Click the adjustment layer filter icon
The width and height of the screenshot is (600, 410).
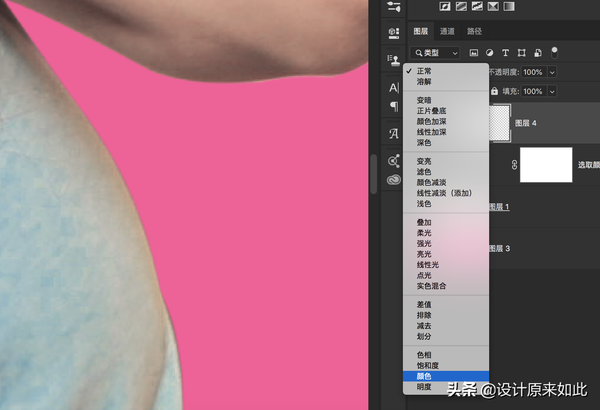490,52
